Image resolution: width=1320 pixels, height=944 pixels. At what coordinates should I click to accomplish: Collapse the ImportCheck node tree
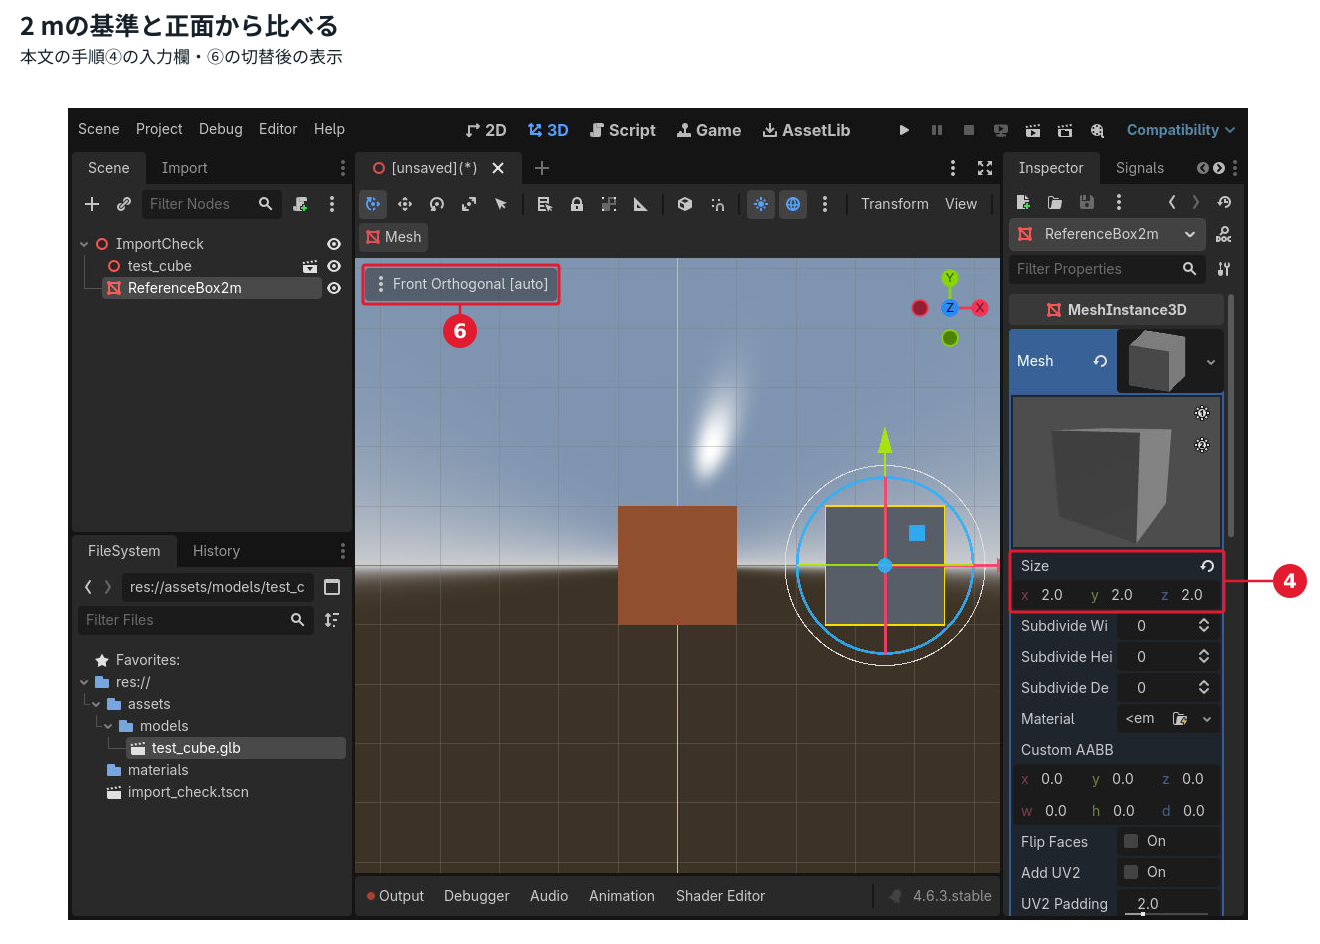(84, 244)
